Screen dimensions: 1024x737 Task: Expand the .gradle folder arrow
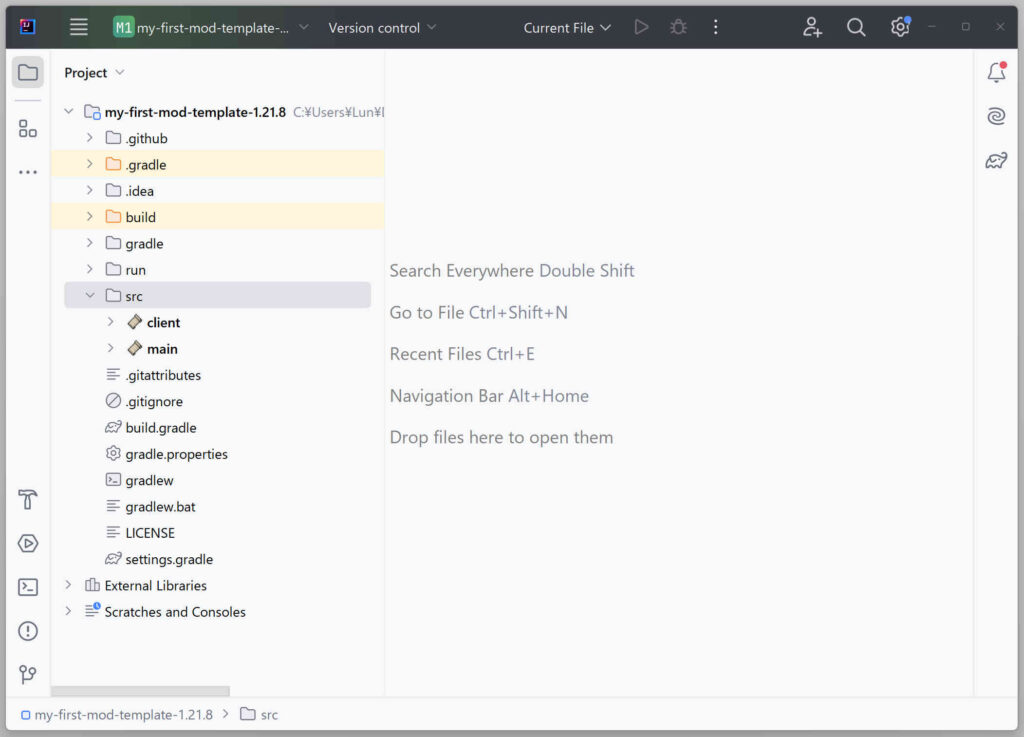tap(90, 164)
